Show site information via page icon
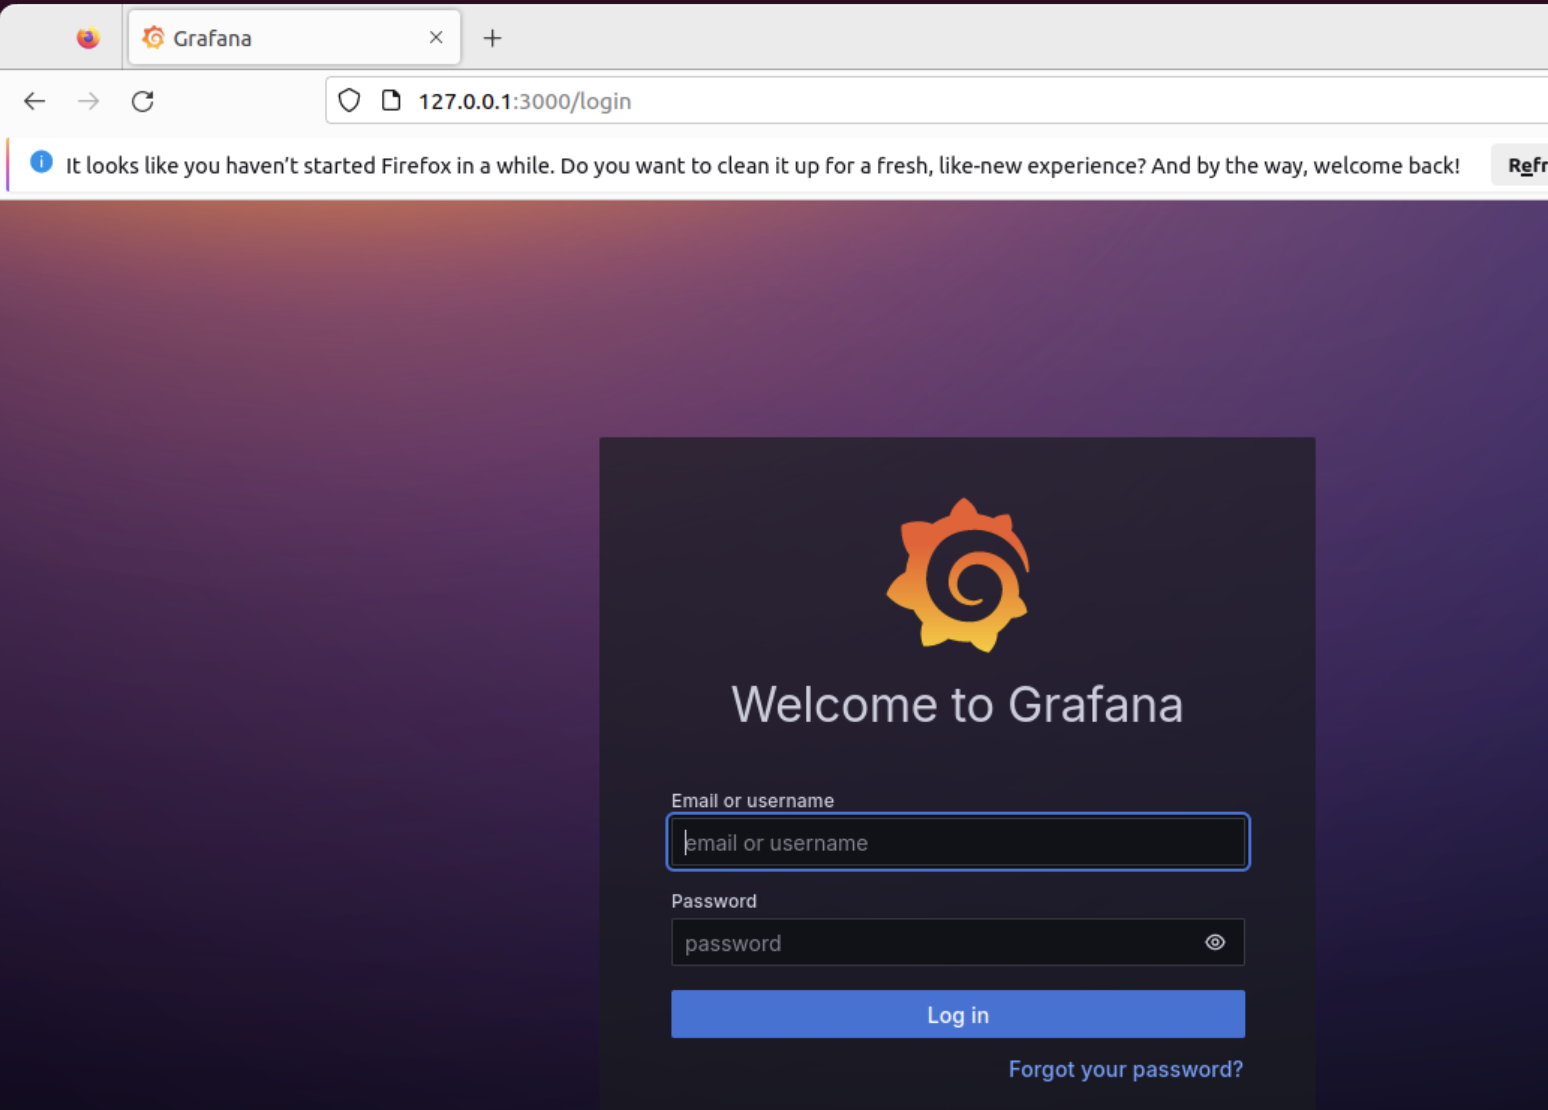The width and height of the screenshot is (1548, 1110). coord(391,101)
